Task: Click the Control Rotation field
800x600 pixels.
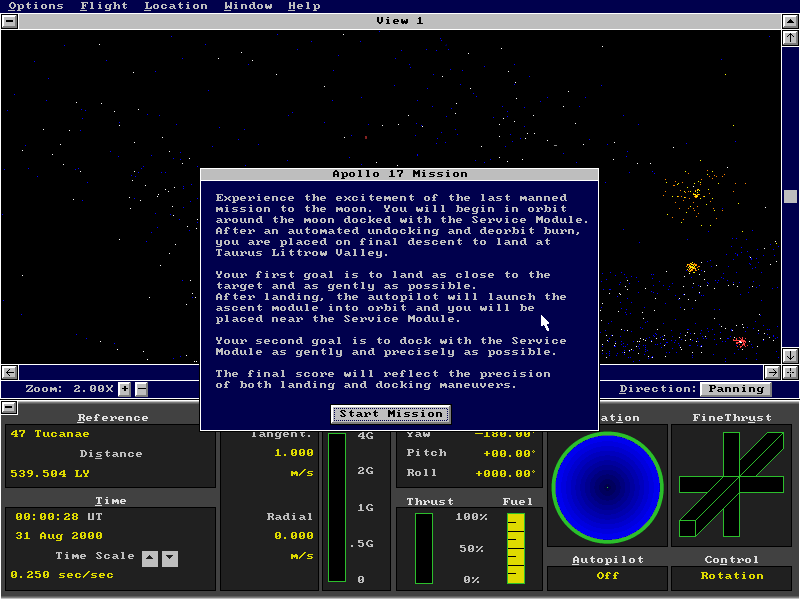Action: (732, 578)
